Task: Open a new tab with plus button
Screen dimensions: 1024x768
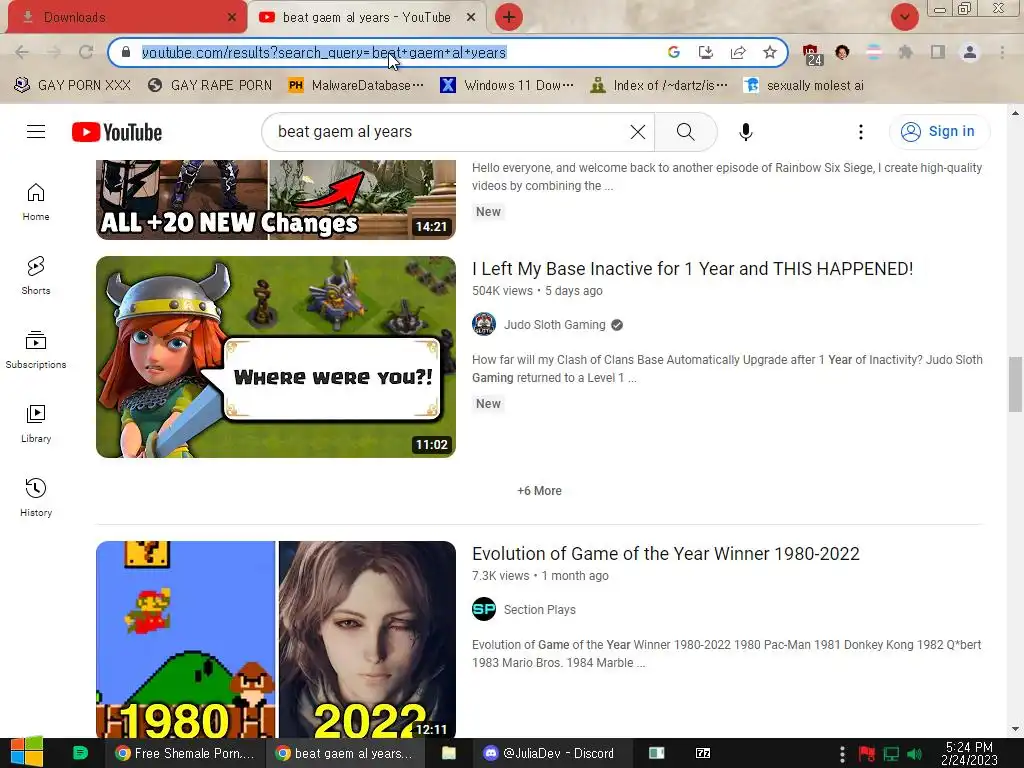Action: point(509,17)
